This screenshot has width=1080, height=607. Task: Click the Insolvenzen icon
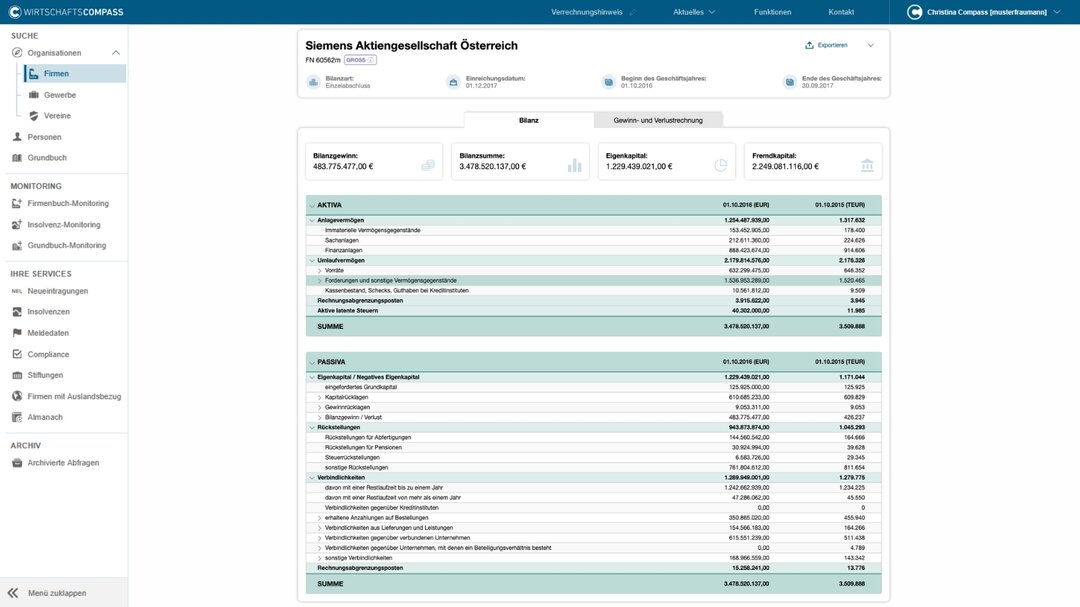point(17,311)
